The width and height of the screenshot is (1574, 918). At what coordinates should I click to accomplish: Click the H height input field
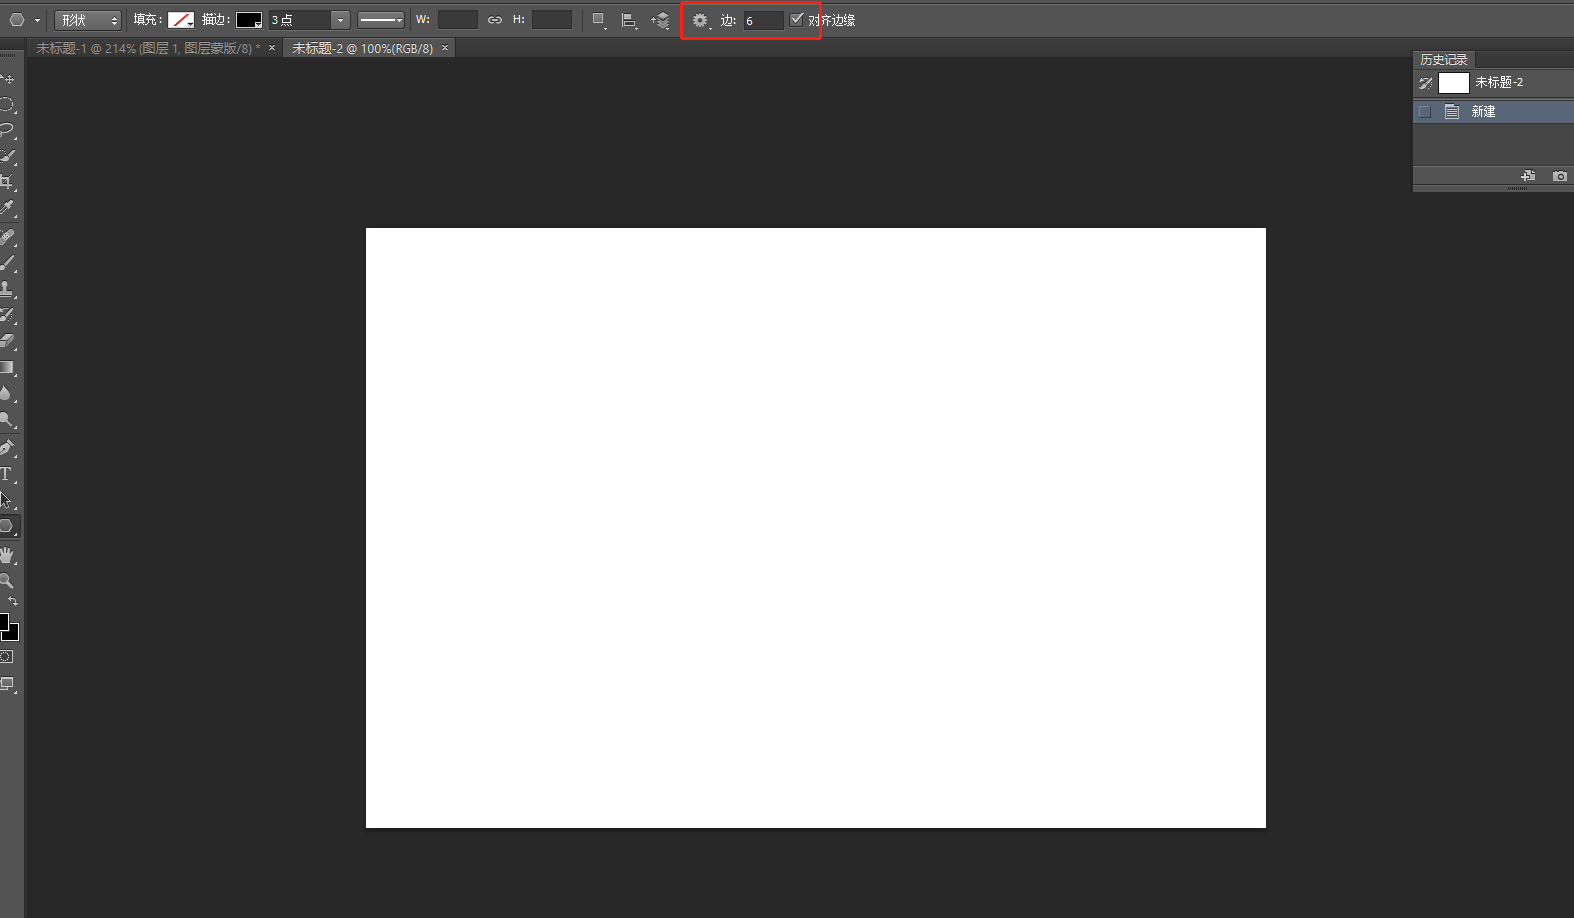point(552,20)
